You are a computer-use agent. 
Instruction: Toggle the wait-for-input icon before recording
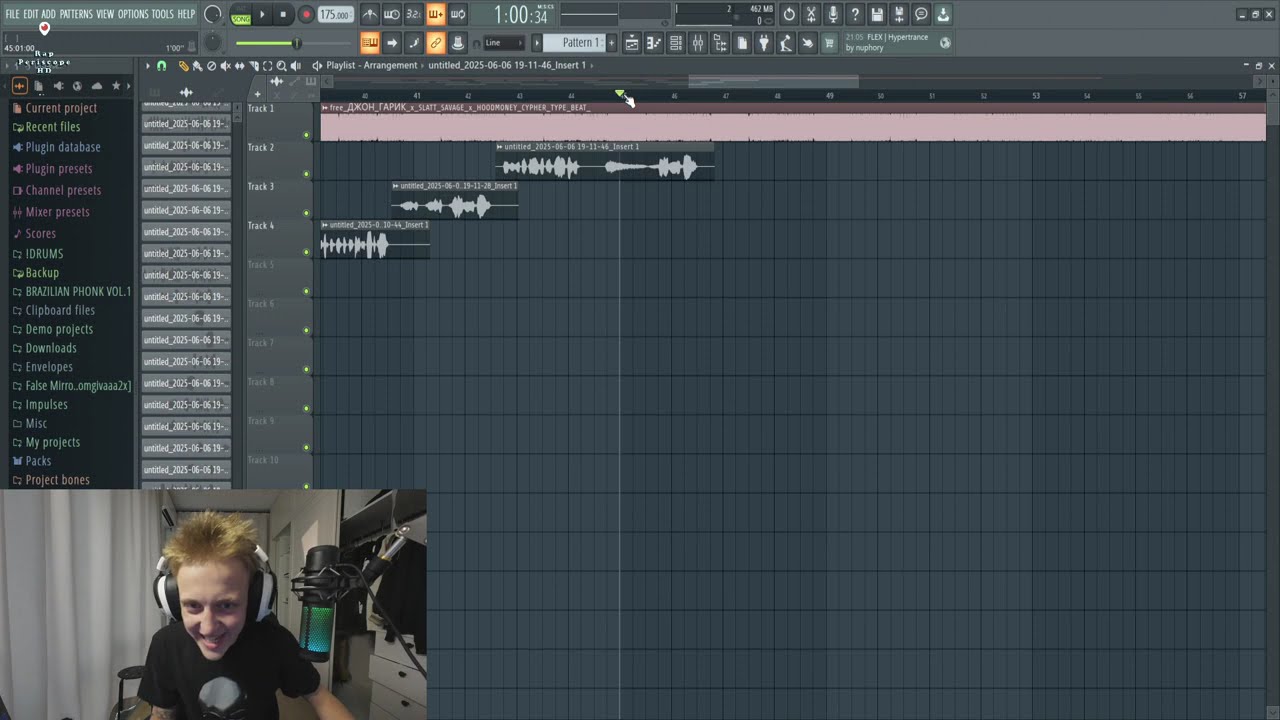click(392, 14)
